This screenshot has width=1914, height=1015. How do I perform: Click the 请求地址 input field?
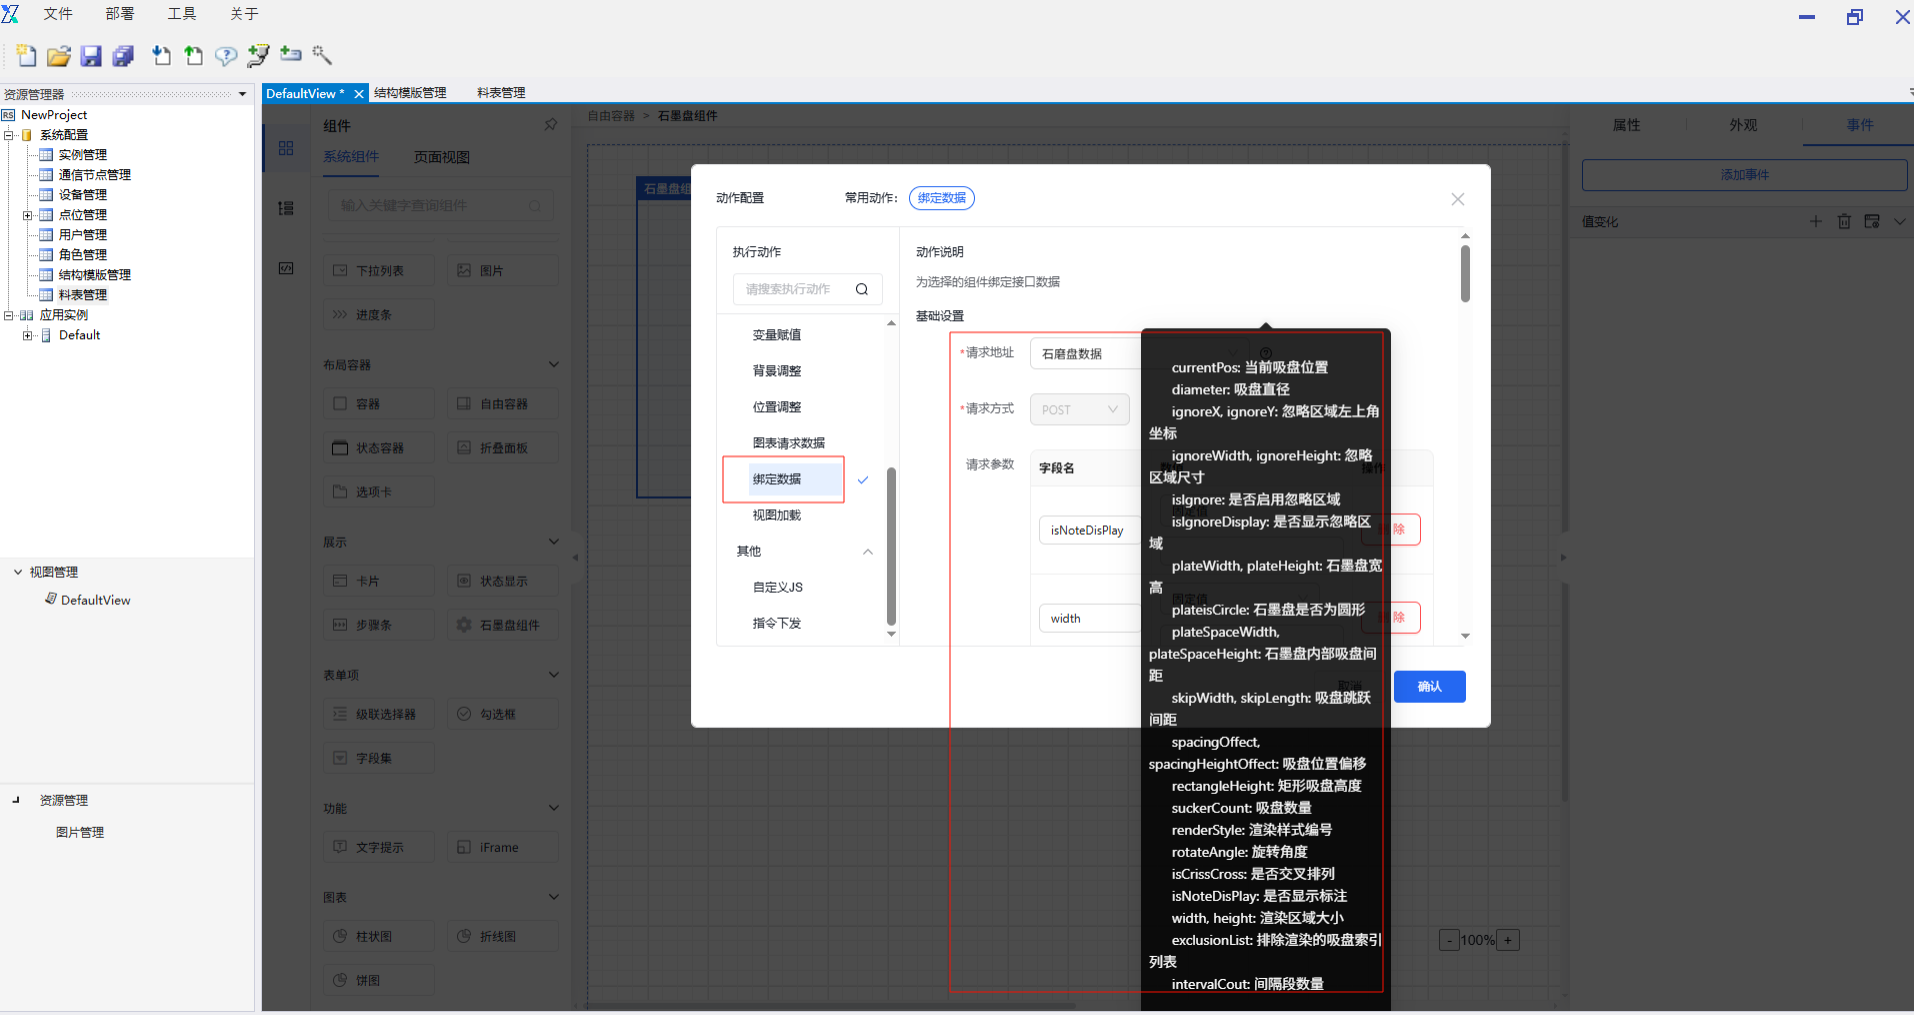1085,354
